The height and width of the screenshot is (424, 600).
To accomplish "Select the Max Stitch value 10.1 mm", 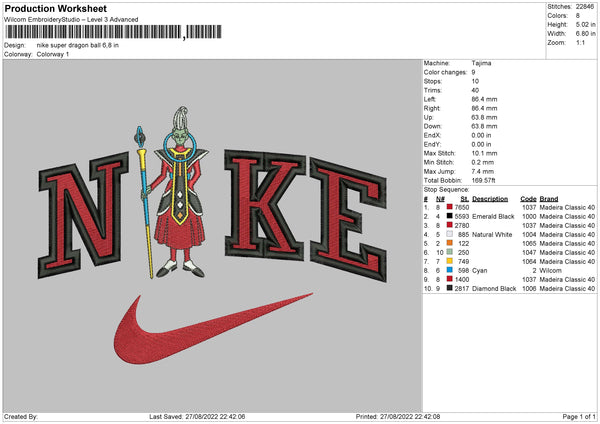I will point(484,153).
